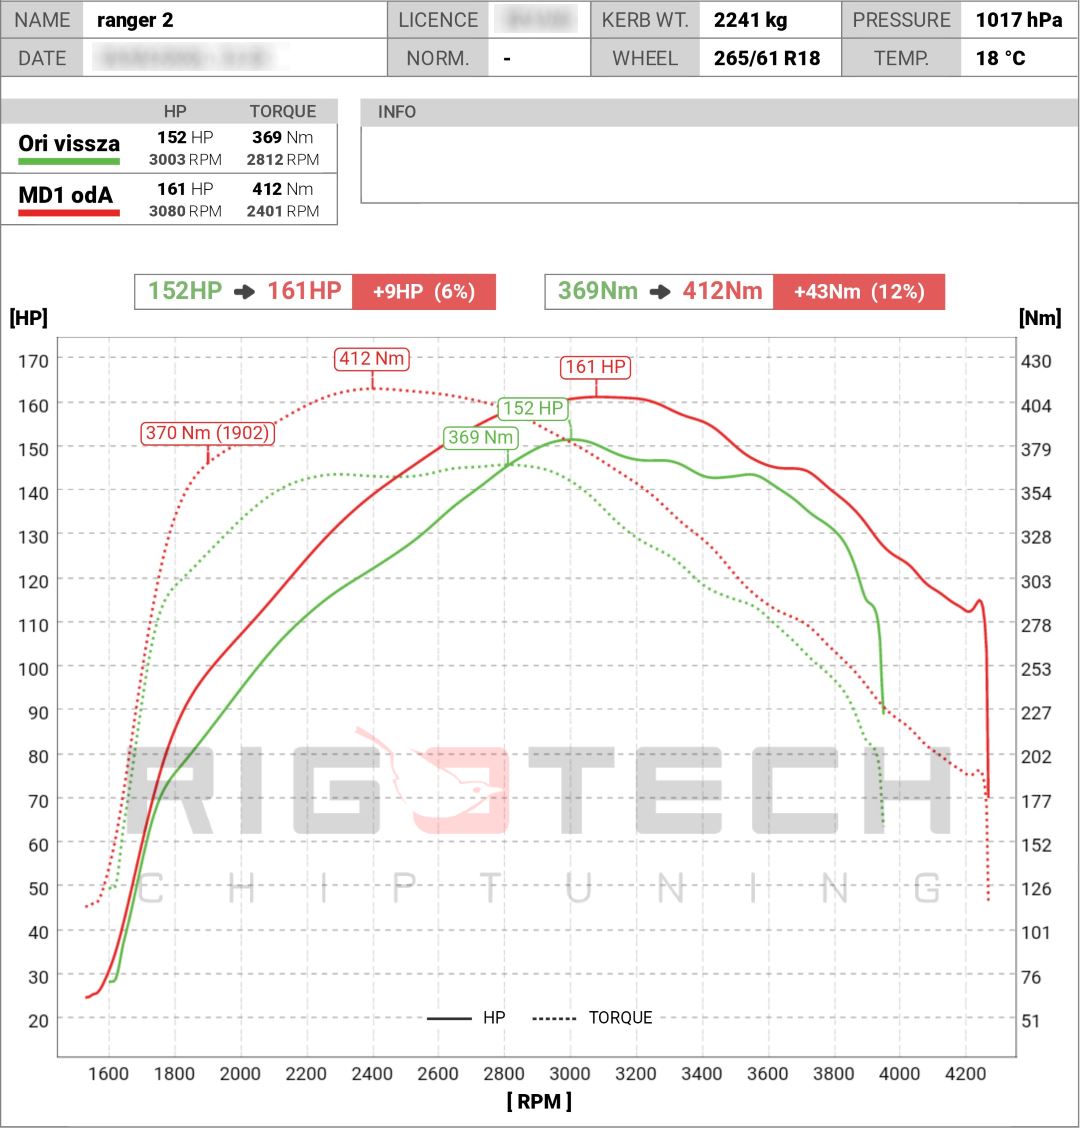Click the 'Ori vissza' run label
Viewport: 1080px width, 1128px height.
point(69,143)
